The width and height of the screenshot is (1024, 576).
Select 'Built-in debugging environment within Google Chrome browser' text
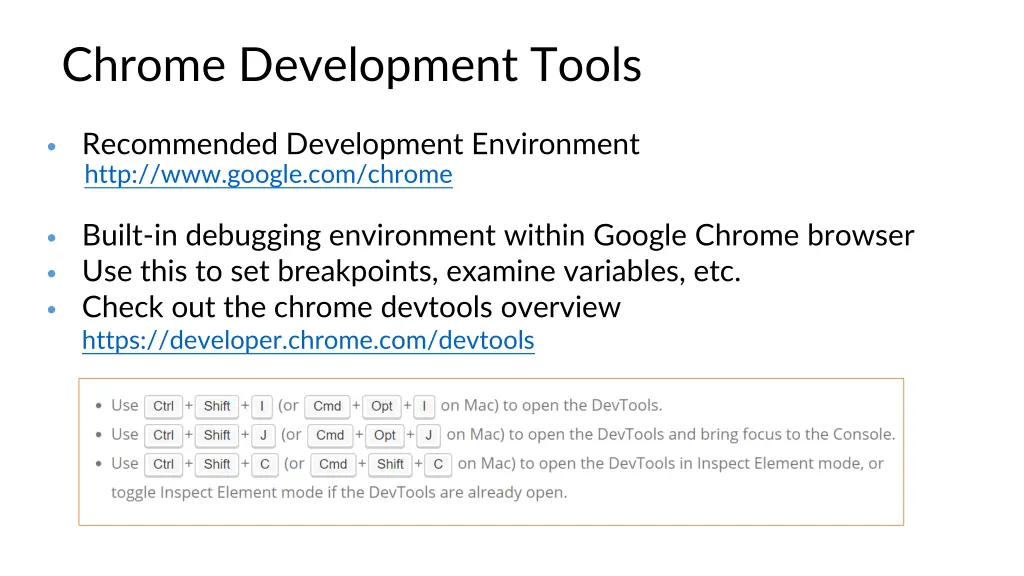tap(498, 235)
